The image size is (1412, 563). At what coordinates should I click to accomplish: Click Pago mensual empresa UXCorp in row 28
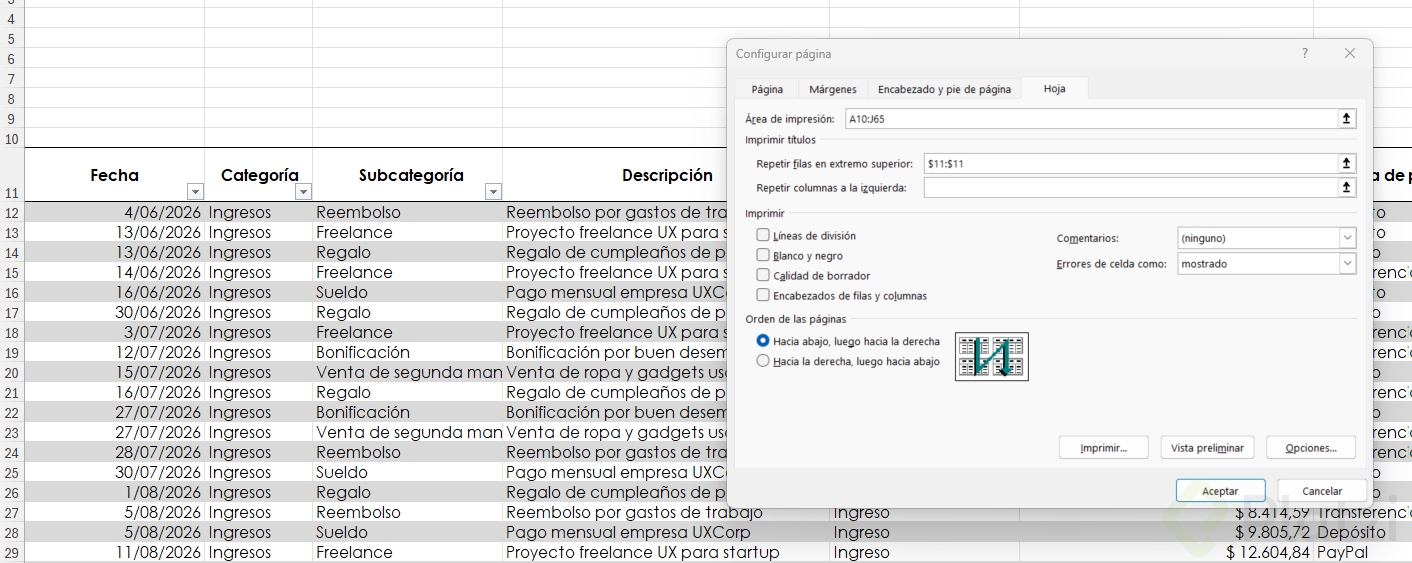tap(667, 532)
